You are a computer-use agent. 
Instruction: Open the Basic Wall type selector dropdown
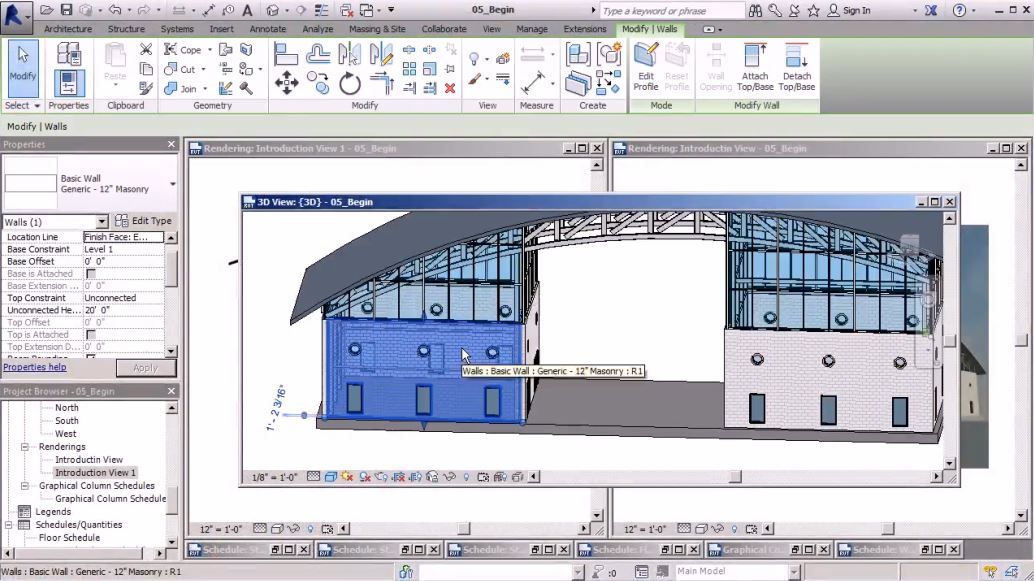pyautogui.click(x=172, y=184)
